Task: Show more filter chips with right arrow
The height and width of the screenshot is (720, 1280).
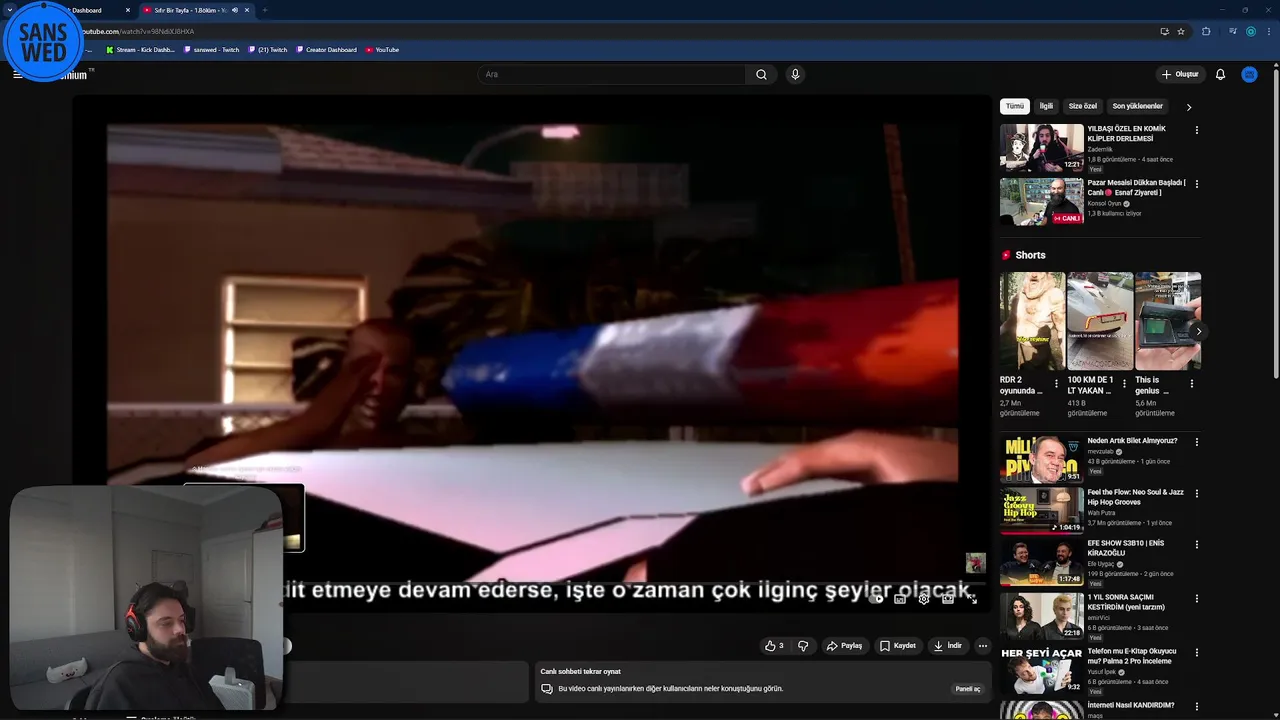Action: point(1189,107)
